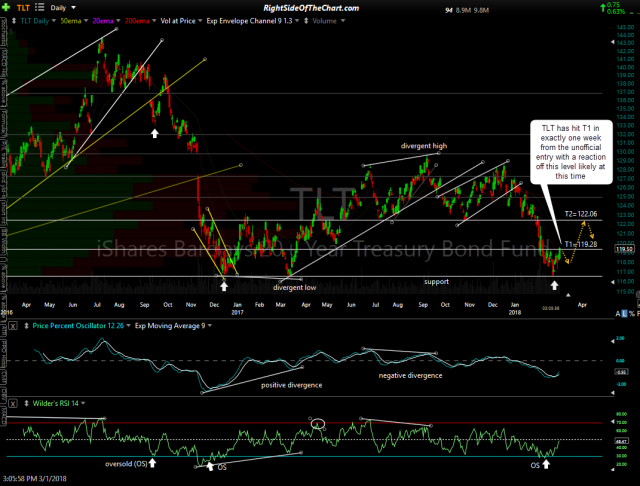Click the PPO current value label
The width and height of the screenshot is (640, 486).
click(x=621, y=372)
